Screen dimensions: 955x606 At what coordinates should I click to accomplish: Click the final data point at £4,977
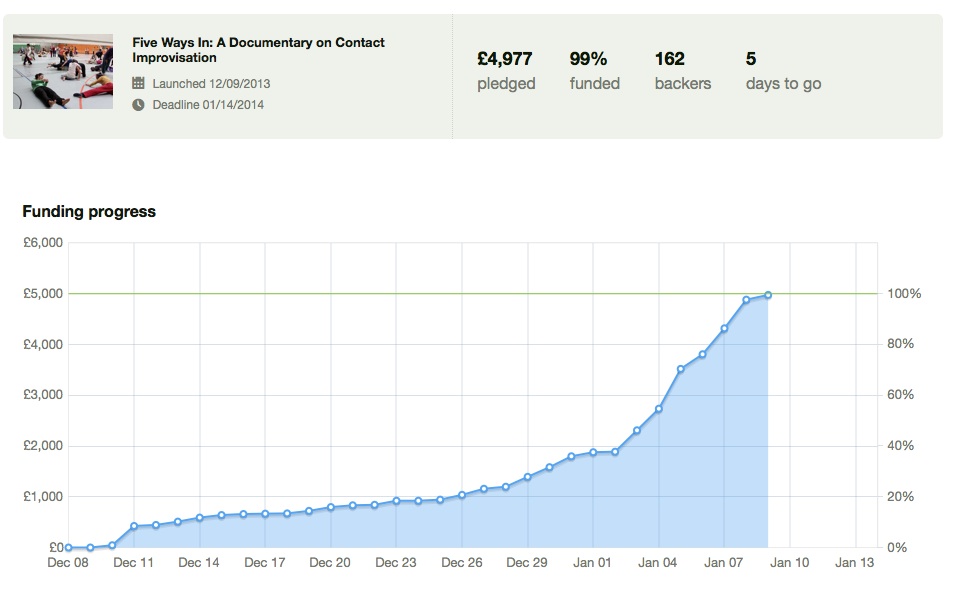[768, 295]
